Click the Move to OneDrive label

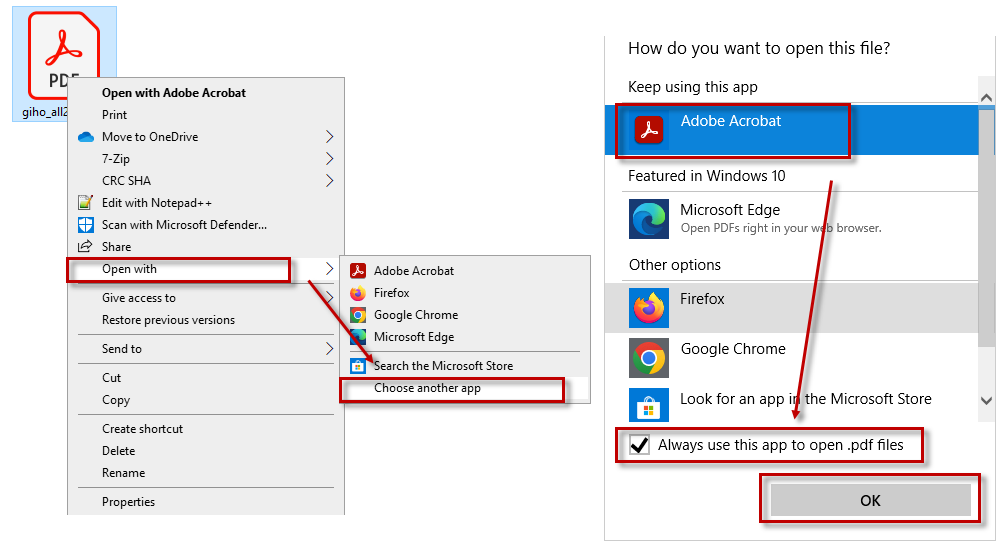(150, 137)
